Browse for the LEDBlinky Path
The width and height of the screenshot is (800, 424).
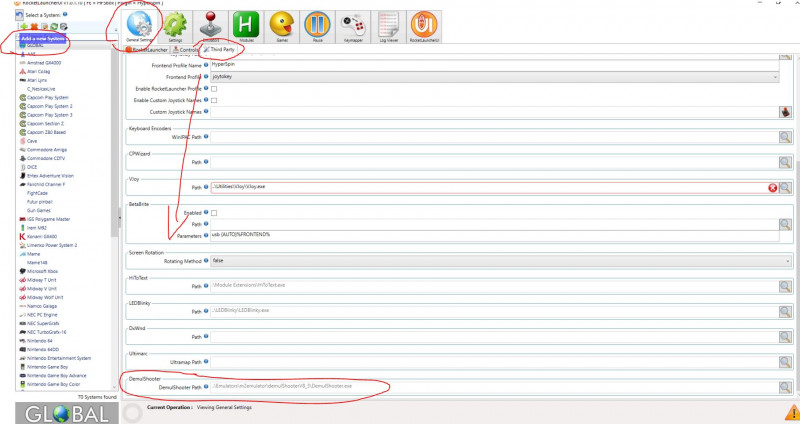[x=785, y=311]
